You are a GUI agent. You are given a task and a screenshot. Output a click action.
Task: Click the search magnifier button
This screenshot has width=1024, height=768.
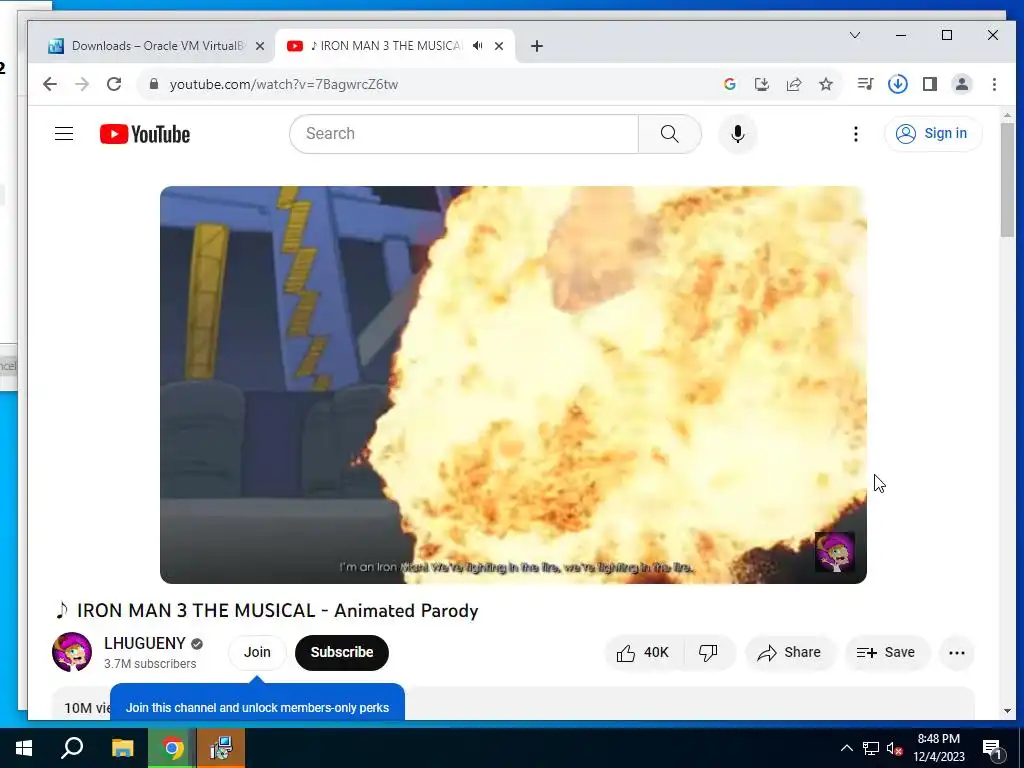click(669, 134)
